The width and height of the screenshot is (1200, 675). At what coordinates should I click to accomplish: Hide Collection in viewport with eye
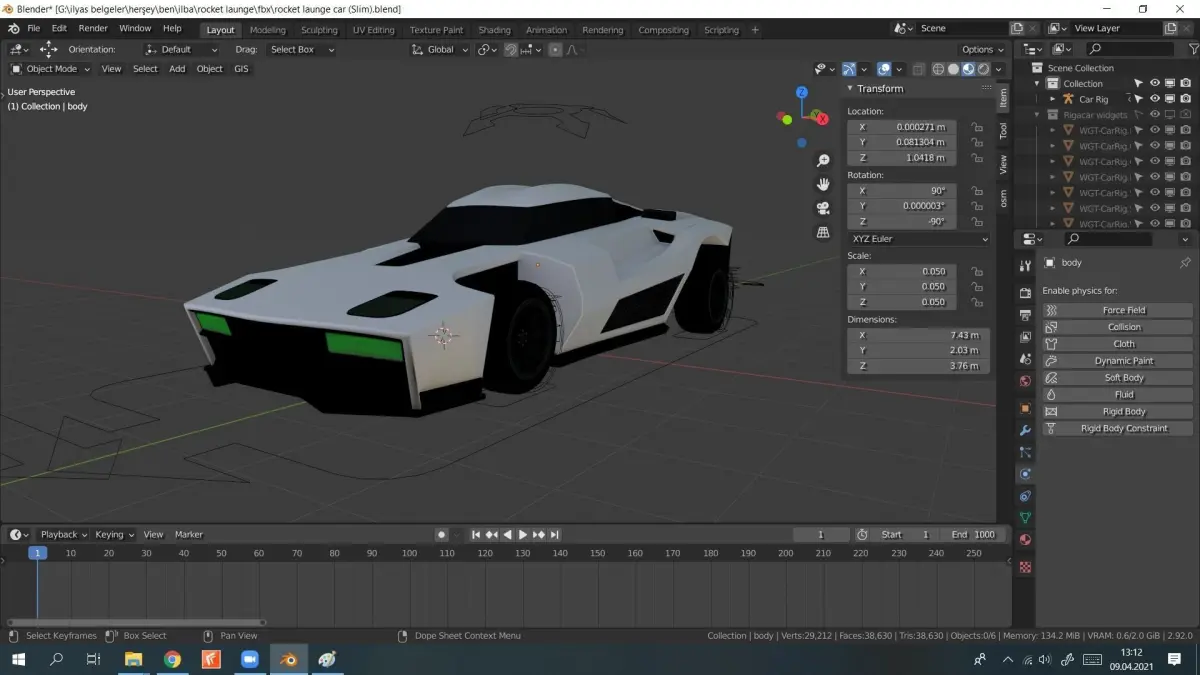[1154, 83]
